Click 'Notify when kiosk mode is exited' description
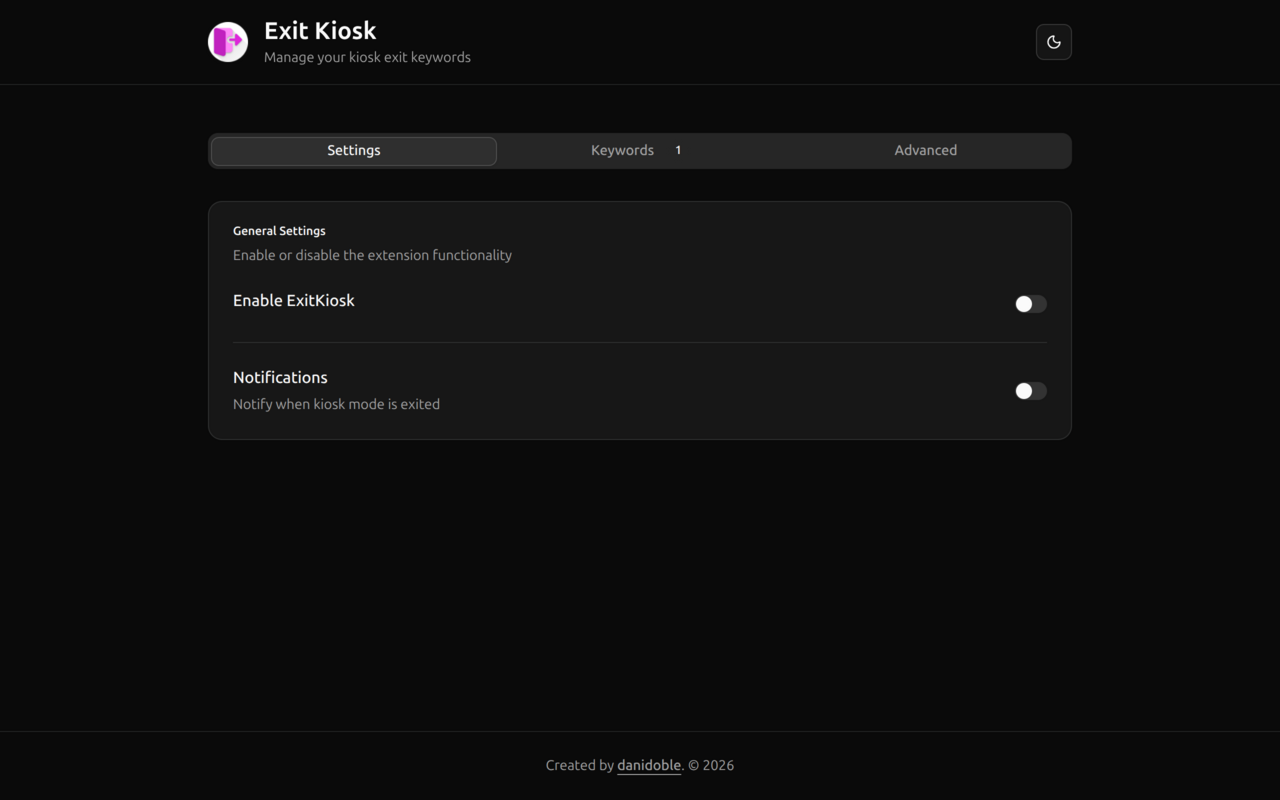 (x=336, y=404)
